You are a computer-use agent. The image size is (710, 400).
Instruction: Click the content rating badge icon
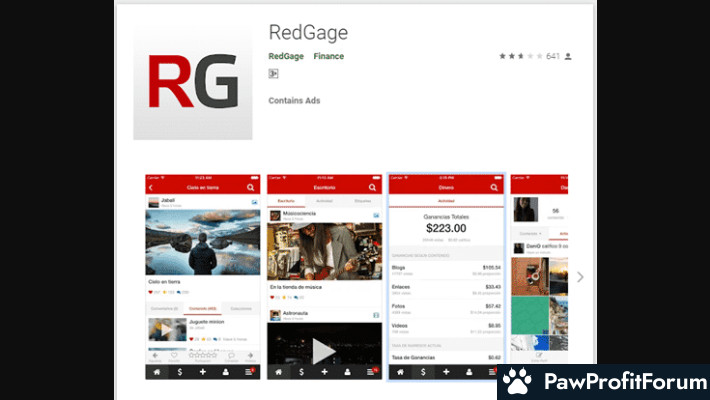tap(273, 73)
